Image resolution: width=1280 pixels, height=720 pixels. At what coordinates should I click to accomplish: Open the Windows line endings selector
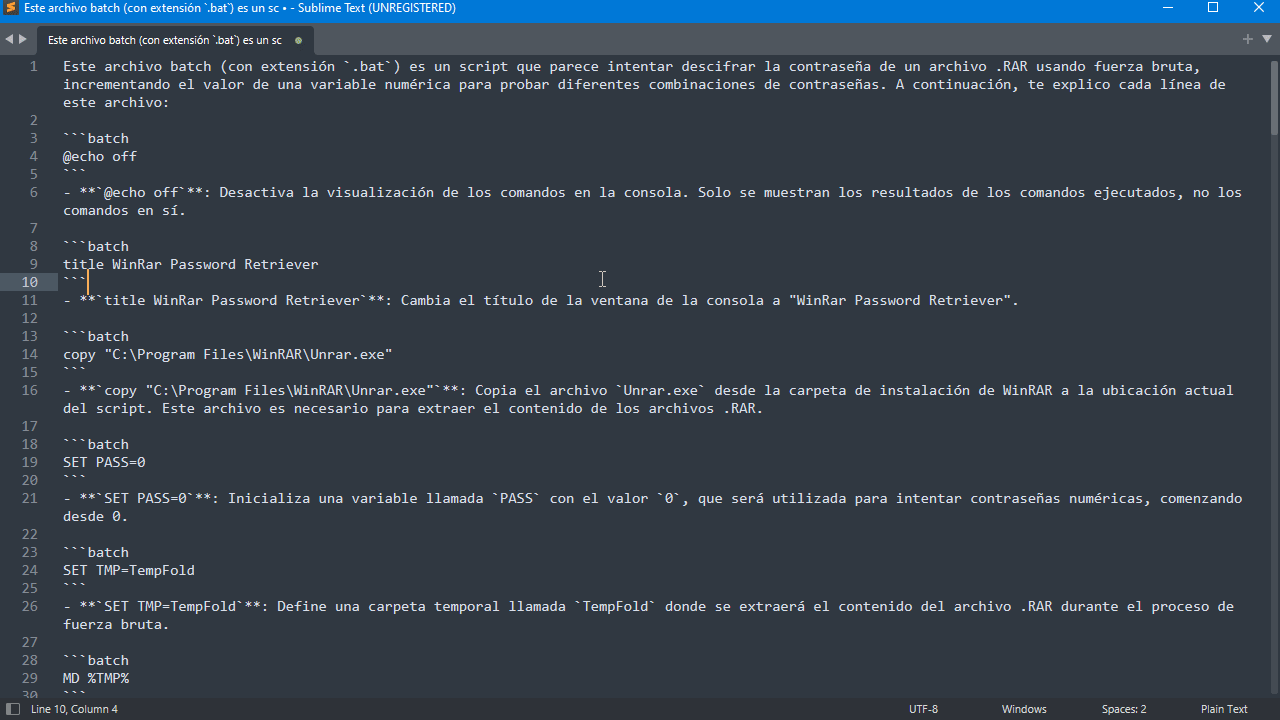pos(1024,709)
